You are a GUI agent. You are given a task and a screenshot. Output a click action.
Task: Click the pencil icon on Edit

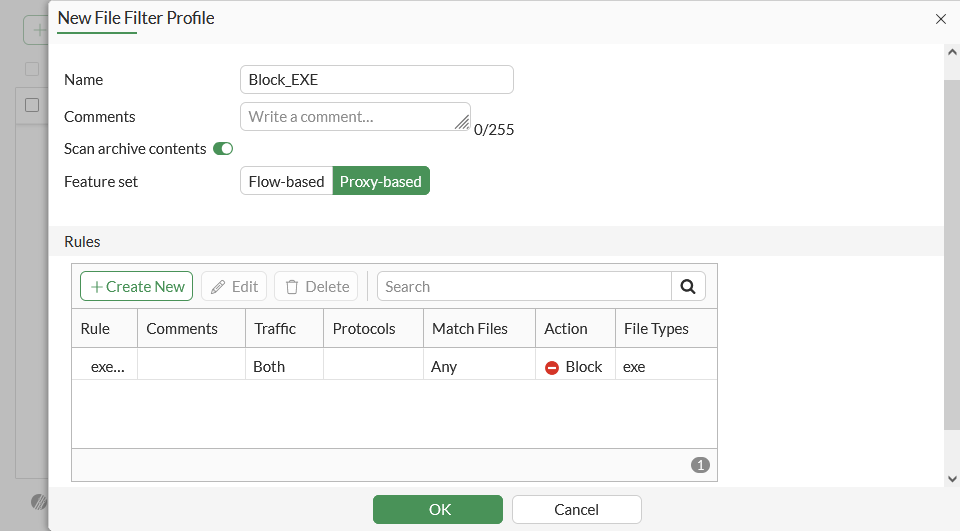218,286
